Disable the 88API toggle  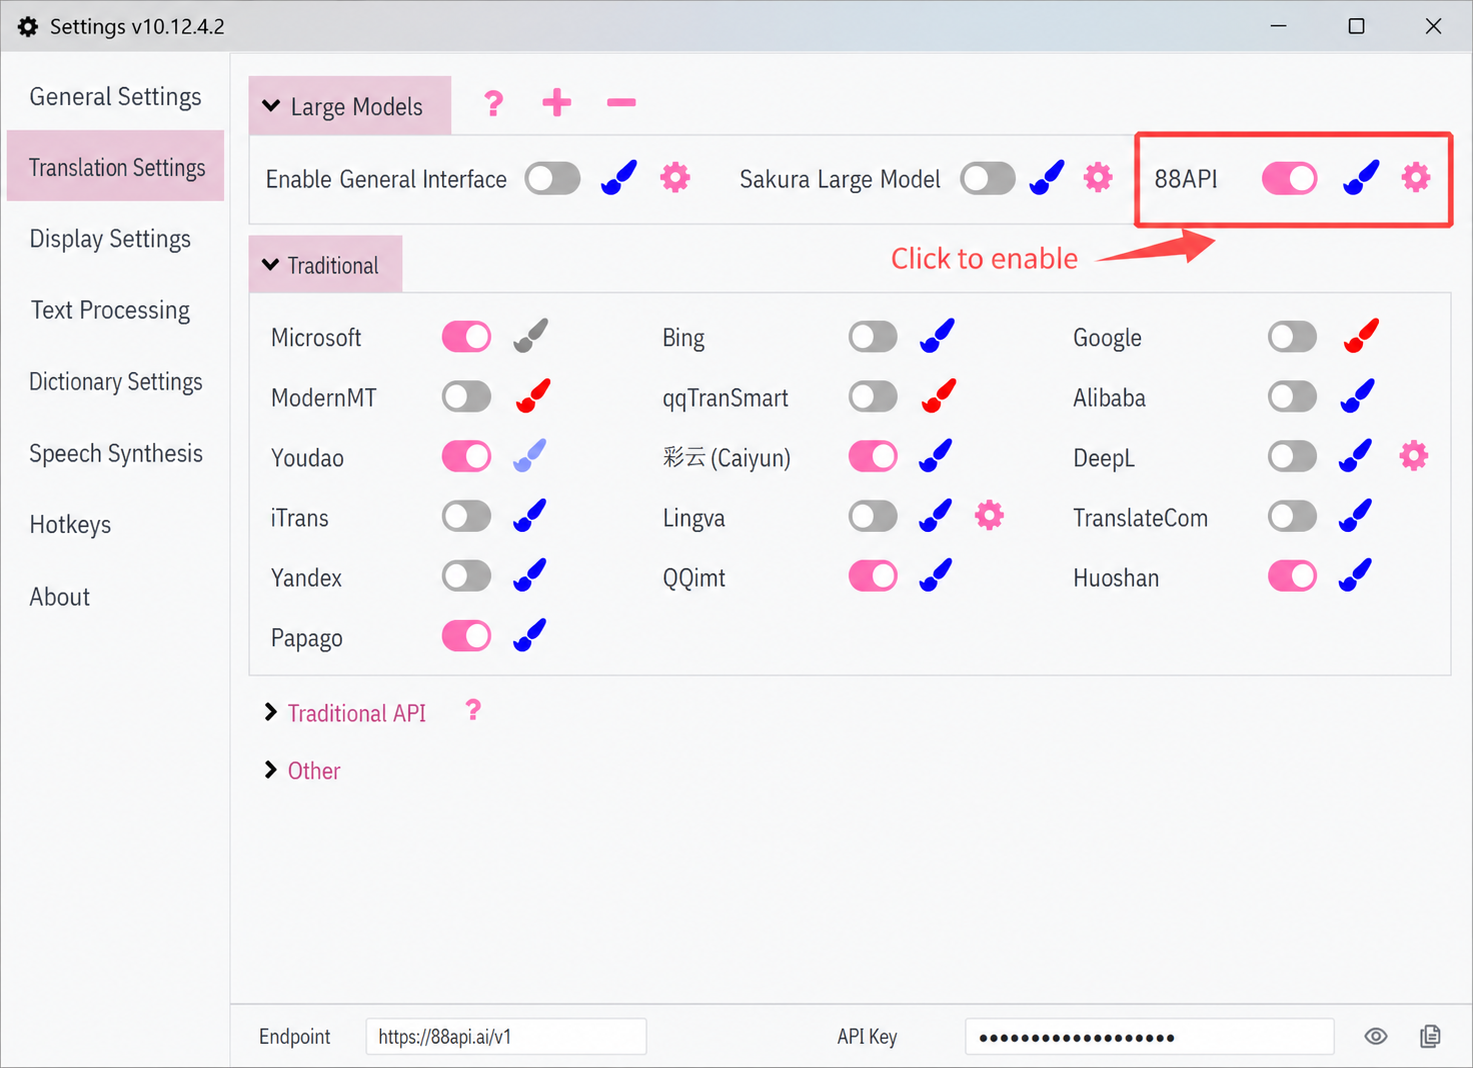[x=1290, y=179]
